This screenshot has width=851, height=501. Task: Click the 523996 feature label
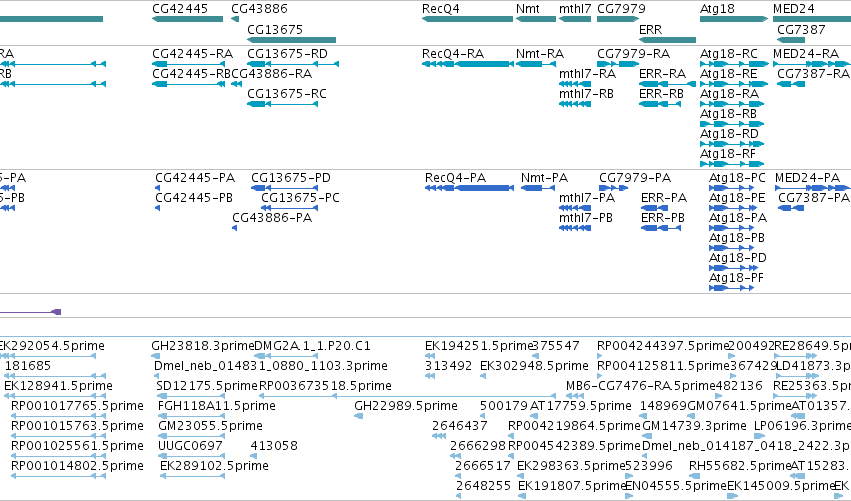649,466
